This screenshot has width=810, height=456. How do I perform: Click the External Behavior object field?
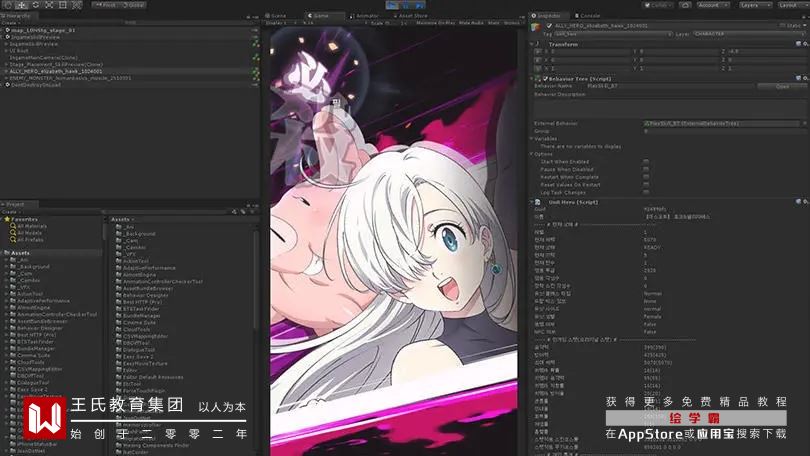click(x=721, y=123)
